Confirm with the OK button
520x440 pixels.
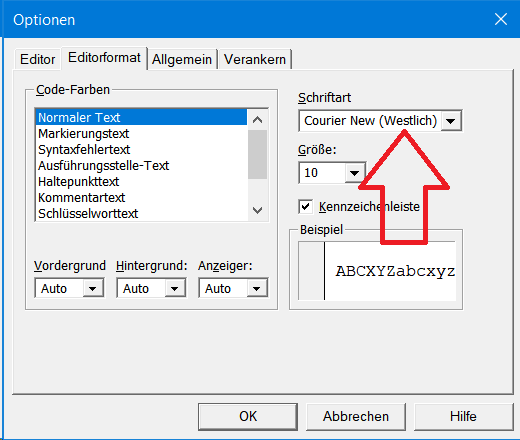[x=248, y=417]
